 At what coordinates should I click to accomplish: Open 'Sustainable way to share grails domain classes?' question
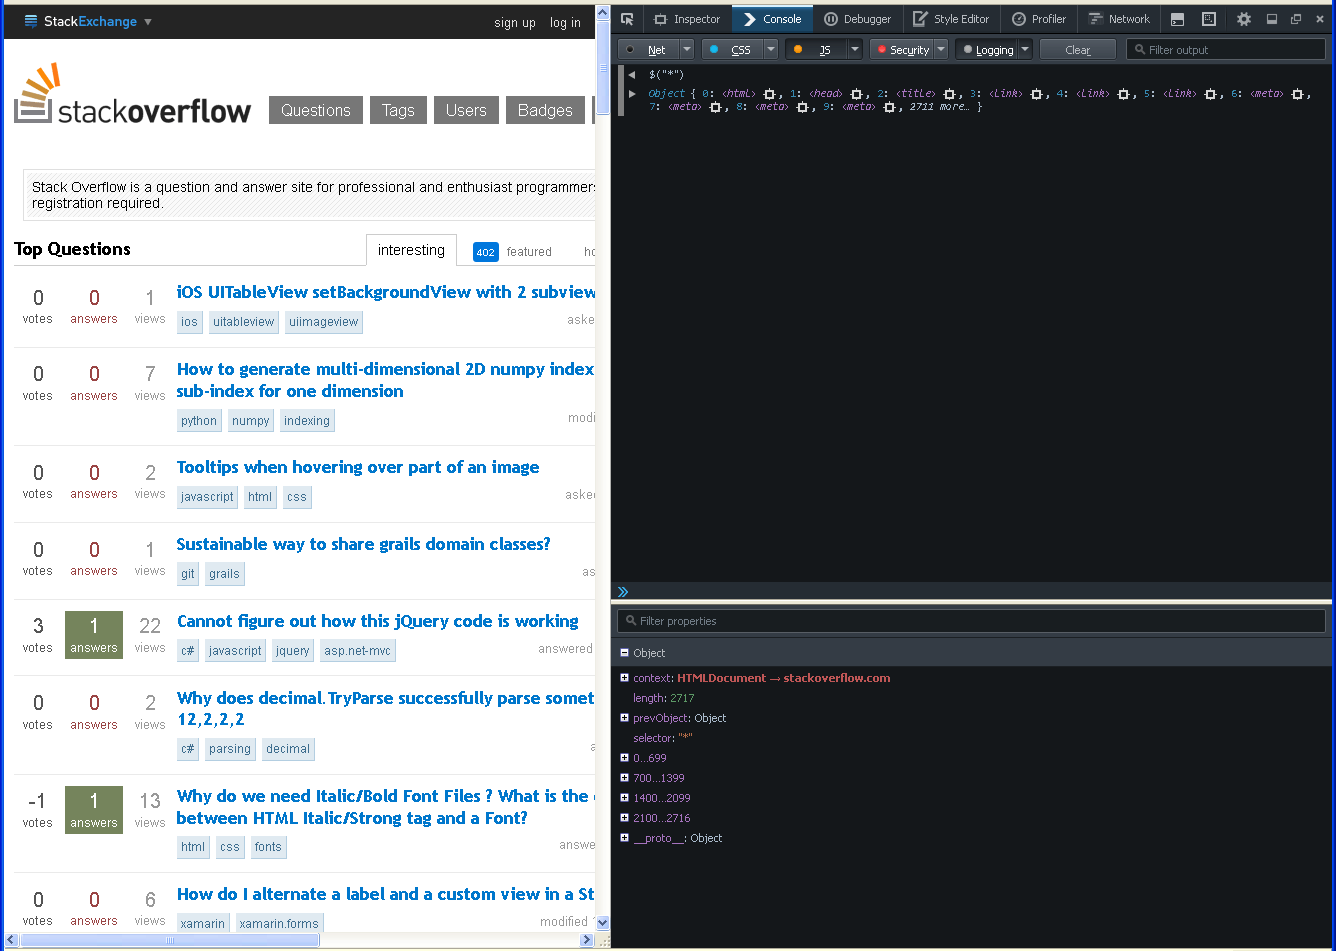coord(364,544)
